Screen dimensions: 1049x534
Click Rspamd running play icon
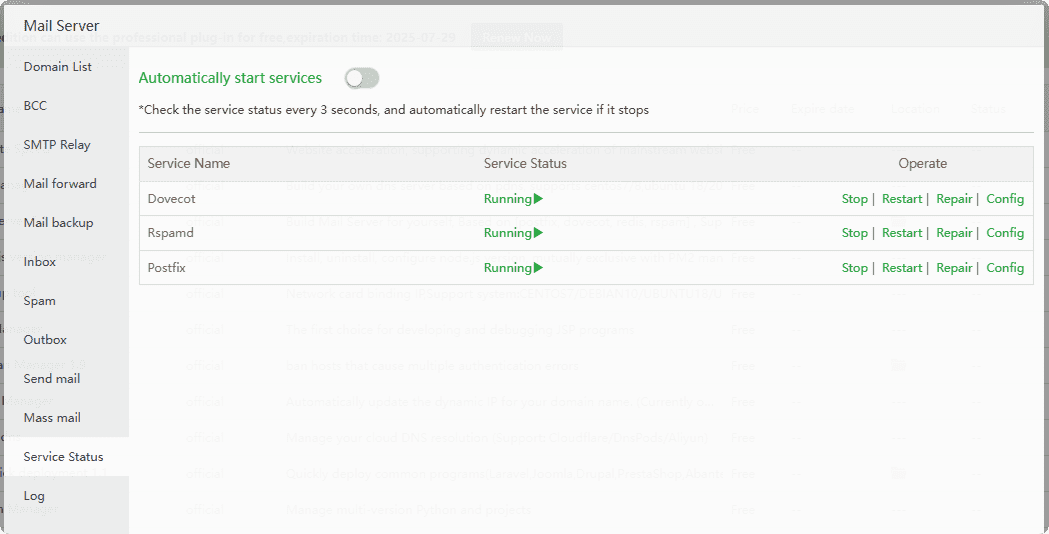click(x=539, y=233)
